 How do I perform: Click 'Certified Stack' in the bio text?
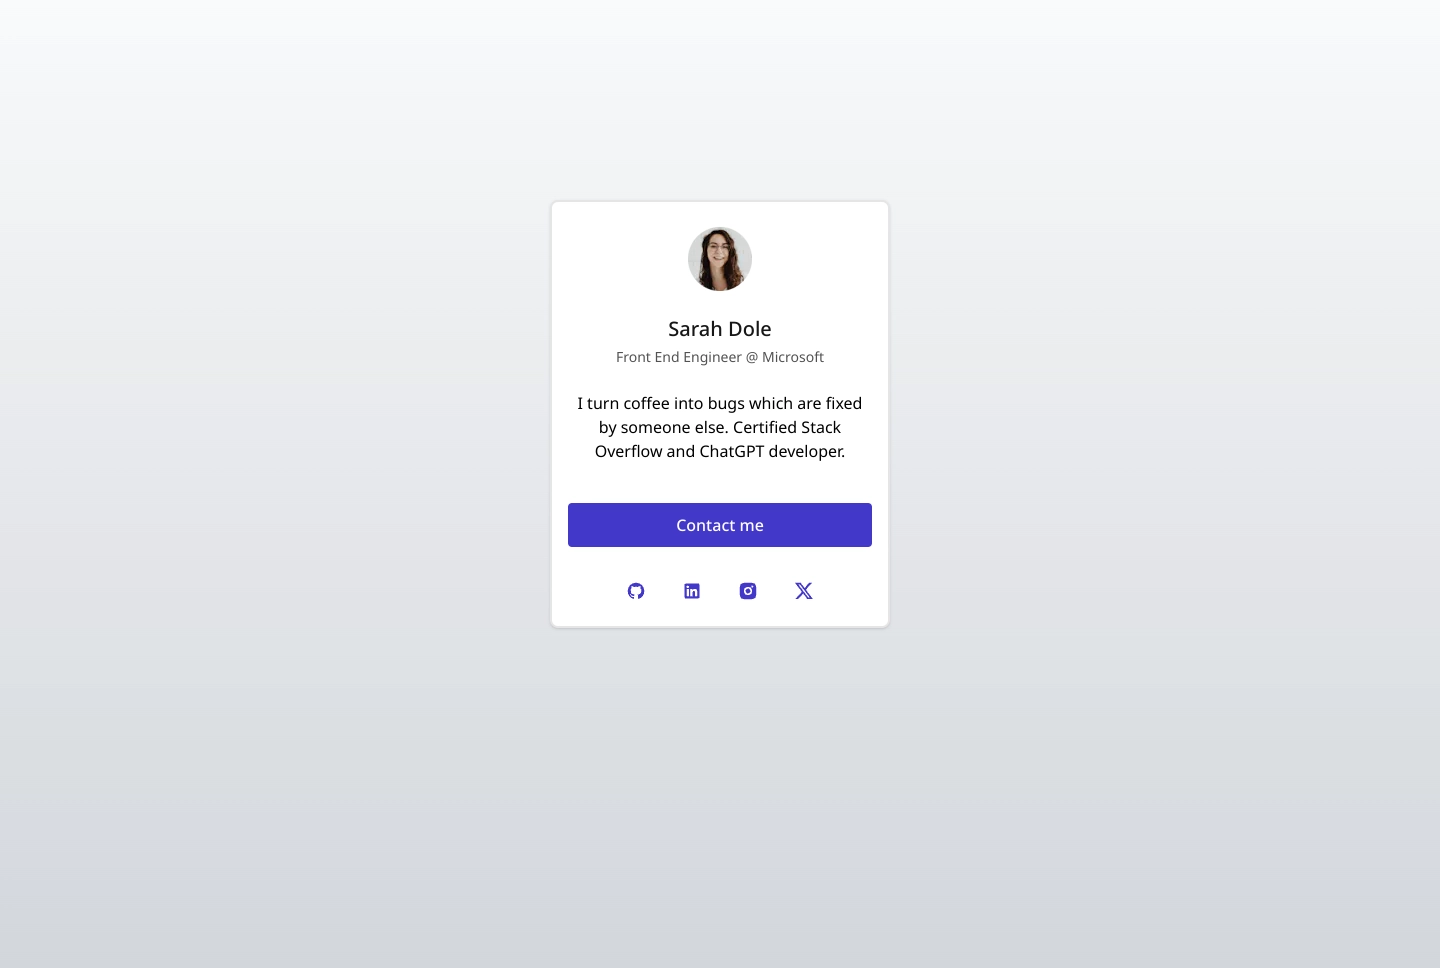pyautogui.click(x=787, y=427)
